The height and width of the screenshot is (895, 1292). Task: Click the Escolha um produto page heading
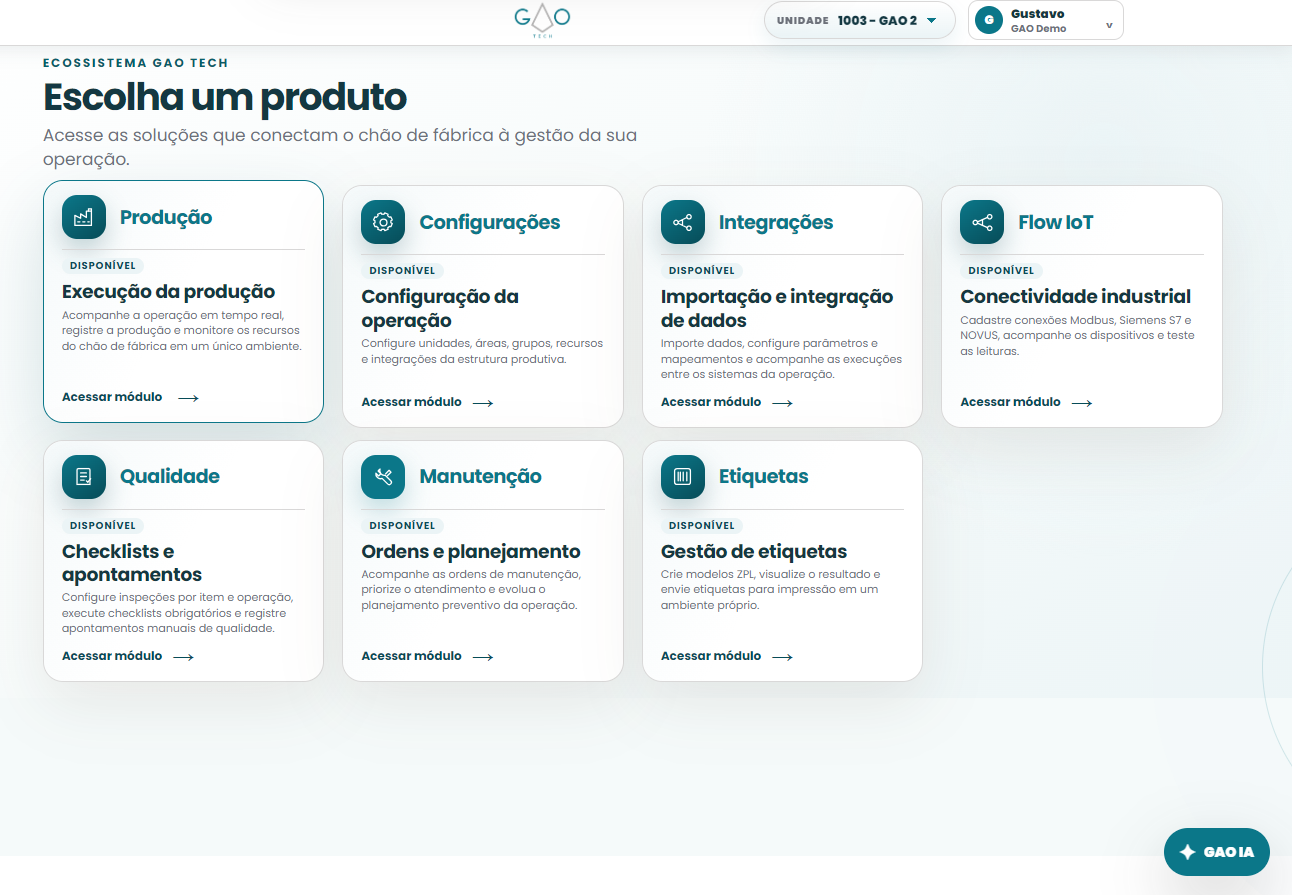point(225,98)
